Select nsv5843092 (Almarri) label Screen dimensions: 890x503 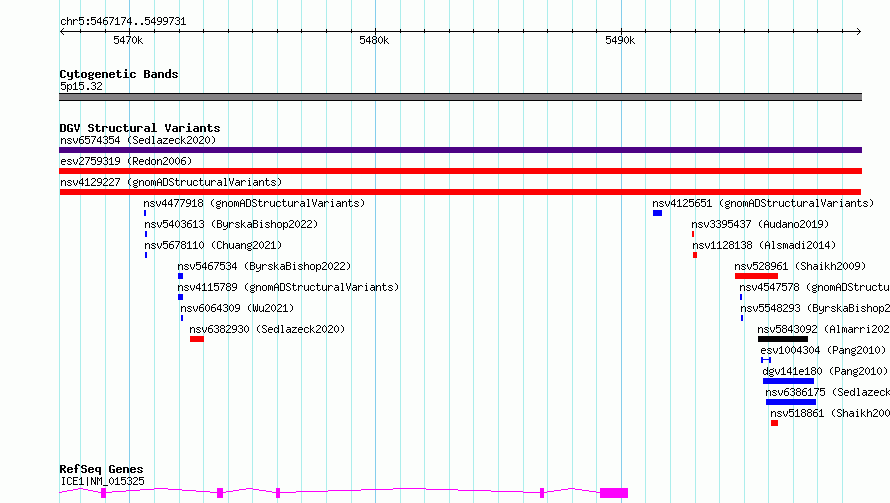click(x=824, y=329)
